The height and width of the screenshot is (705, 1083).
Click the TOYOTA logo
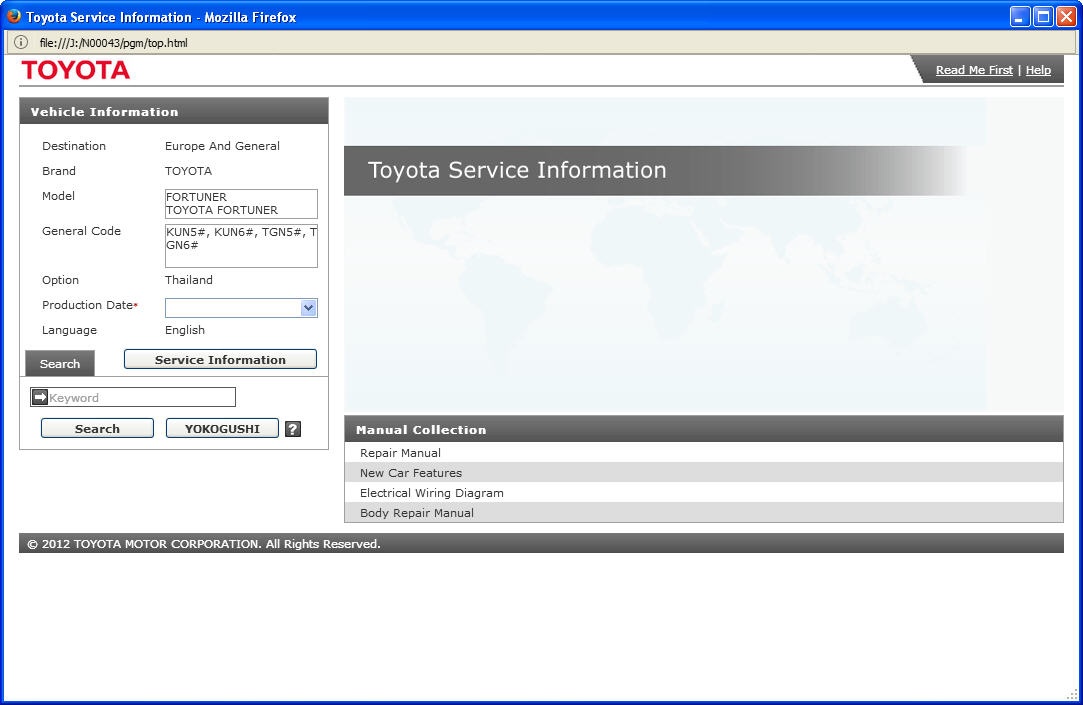(x=75, y=70)
